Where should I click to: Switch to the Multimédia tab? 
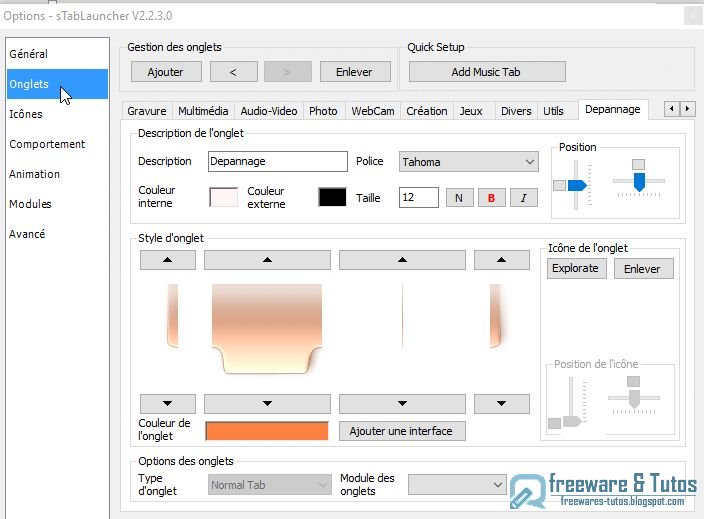pos(203,111)
